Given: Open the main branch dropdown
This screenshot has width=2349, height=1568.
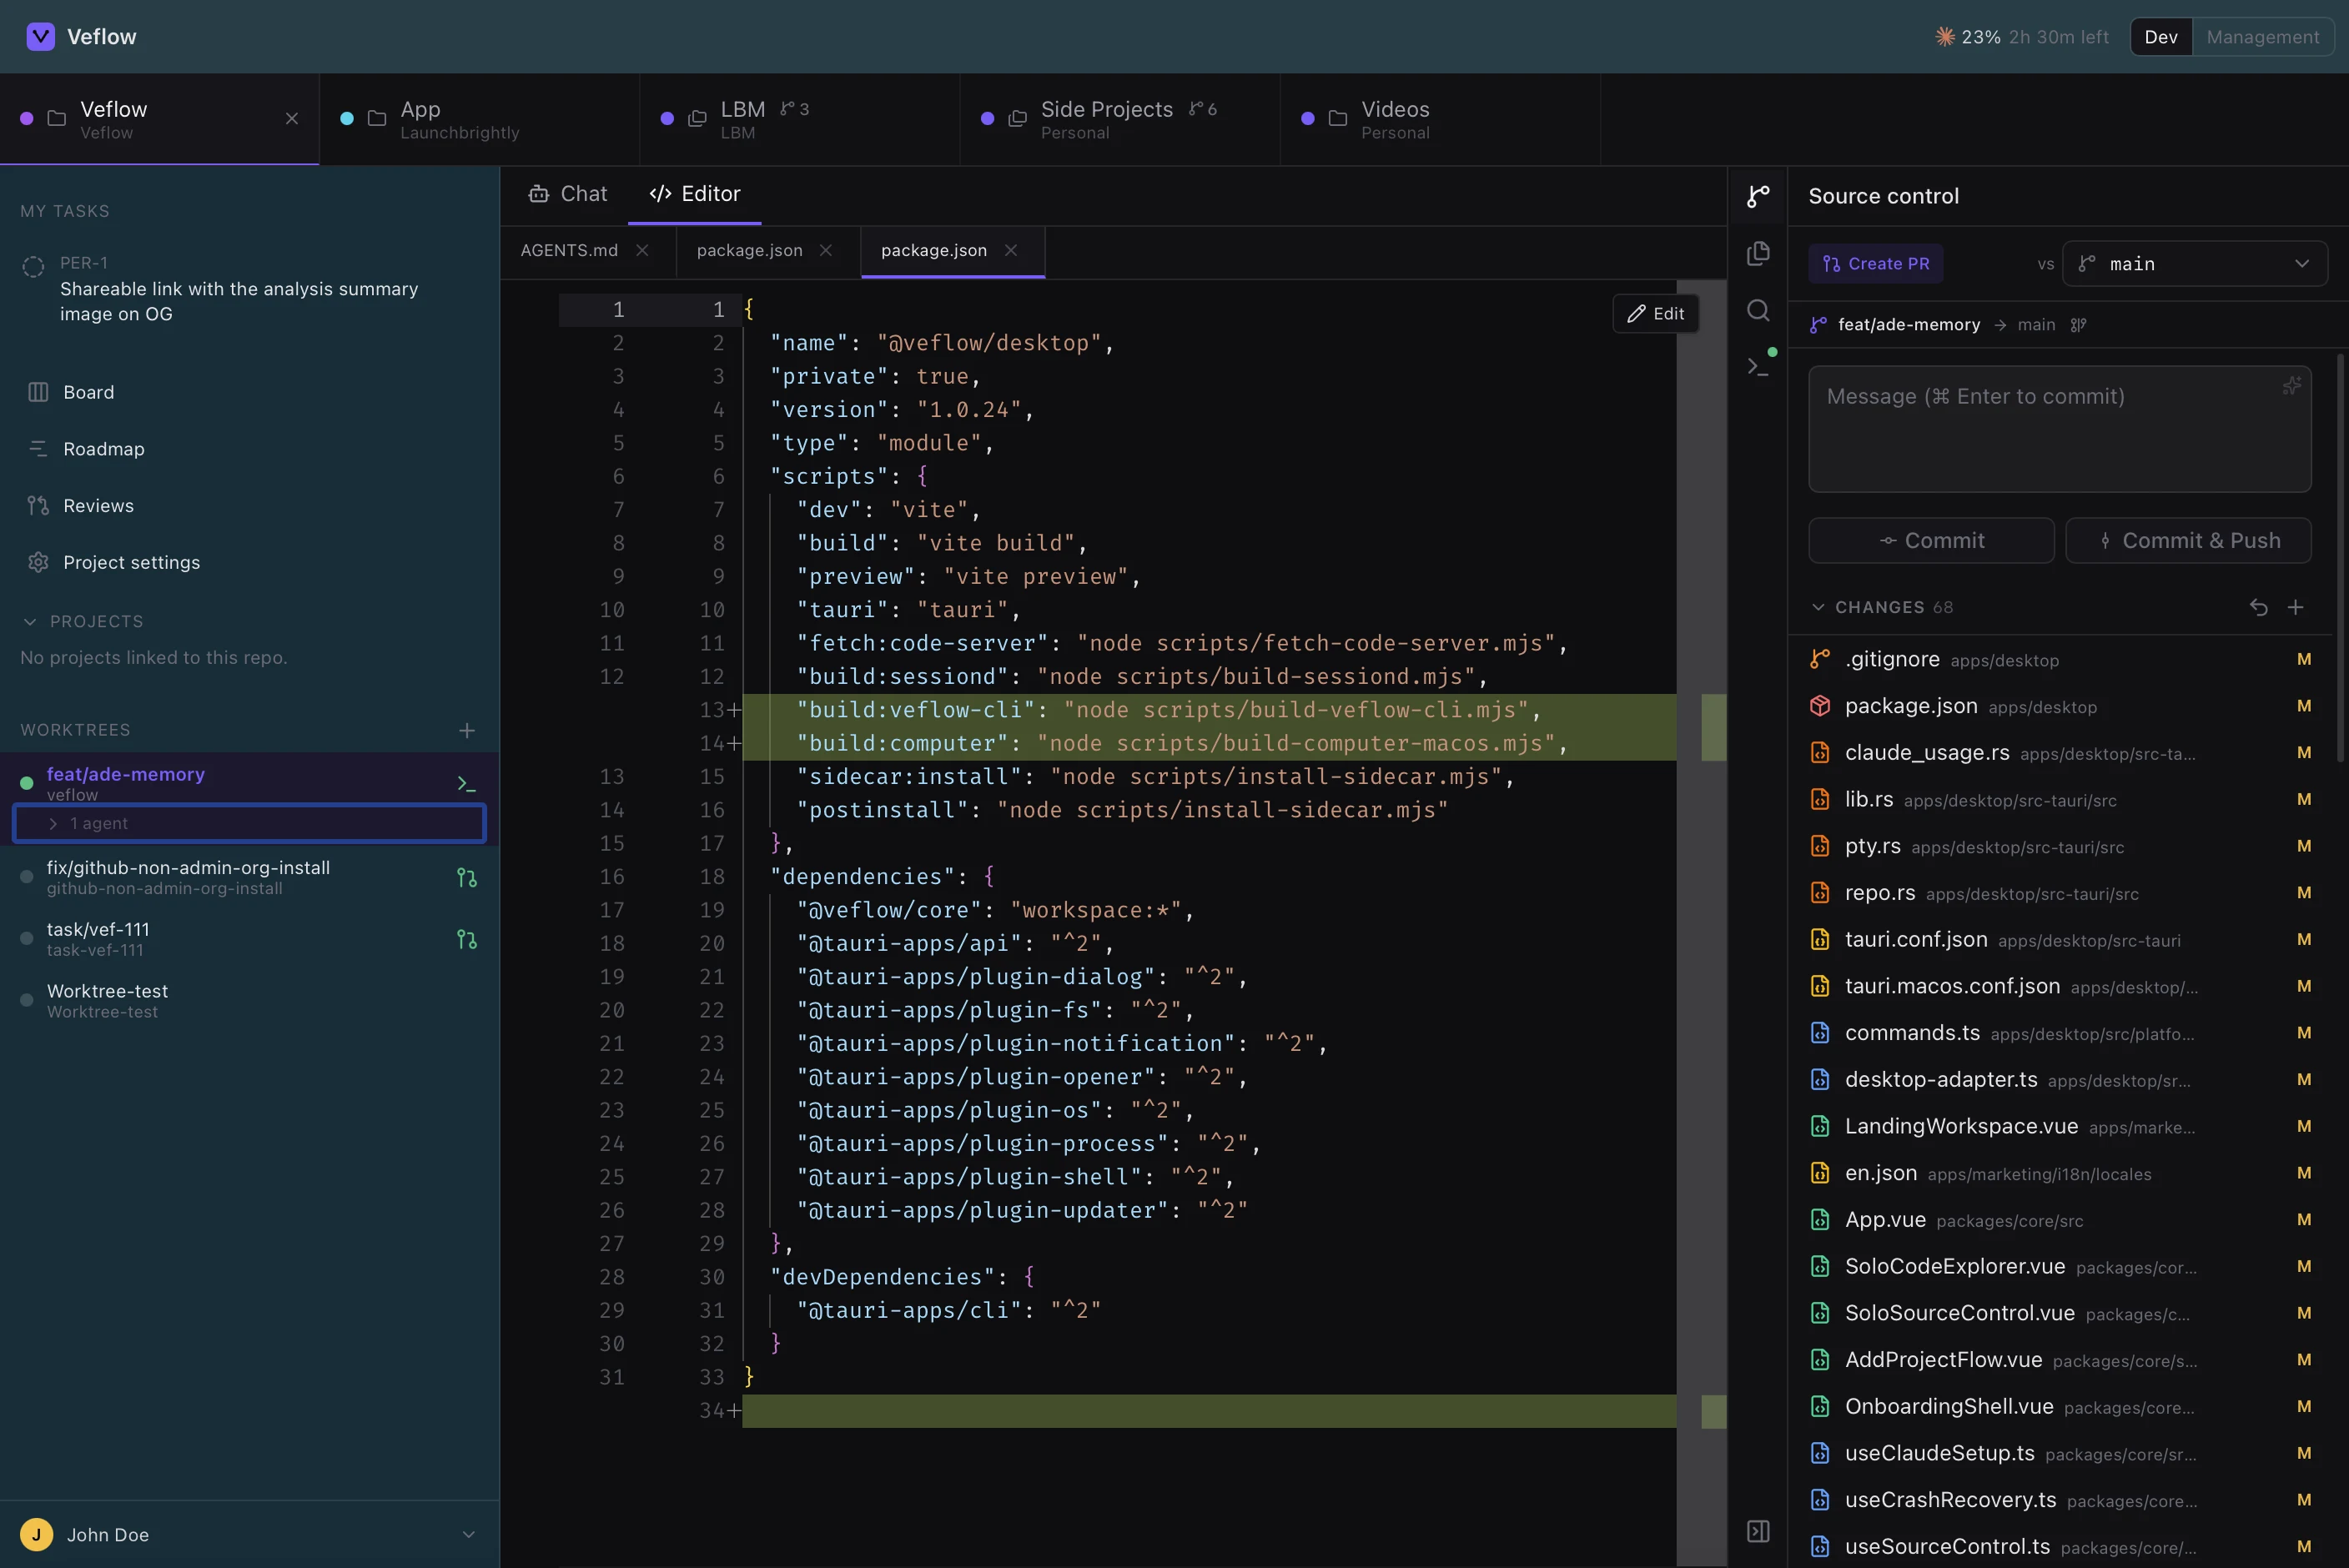Looking at the screenshot, I should point(2194,264).
